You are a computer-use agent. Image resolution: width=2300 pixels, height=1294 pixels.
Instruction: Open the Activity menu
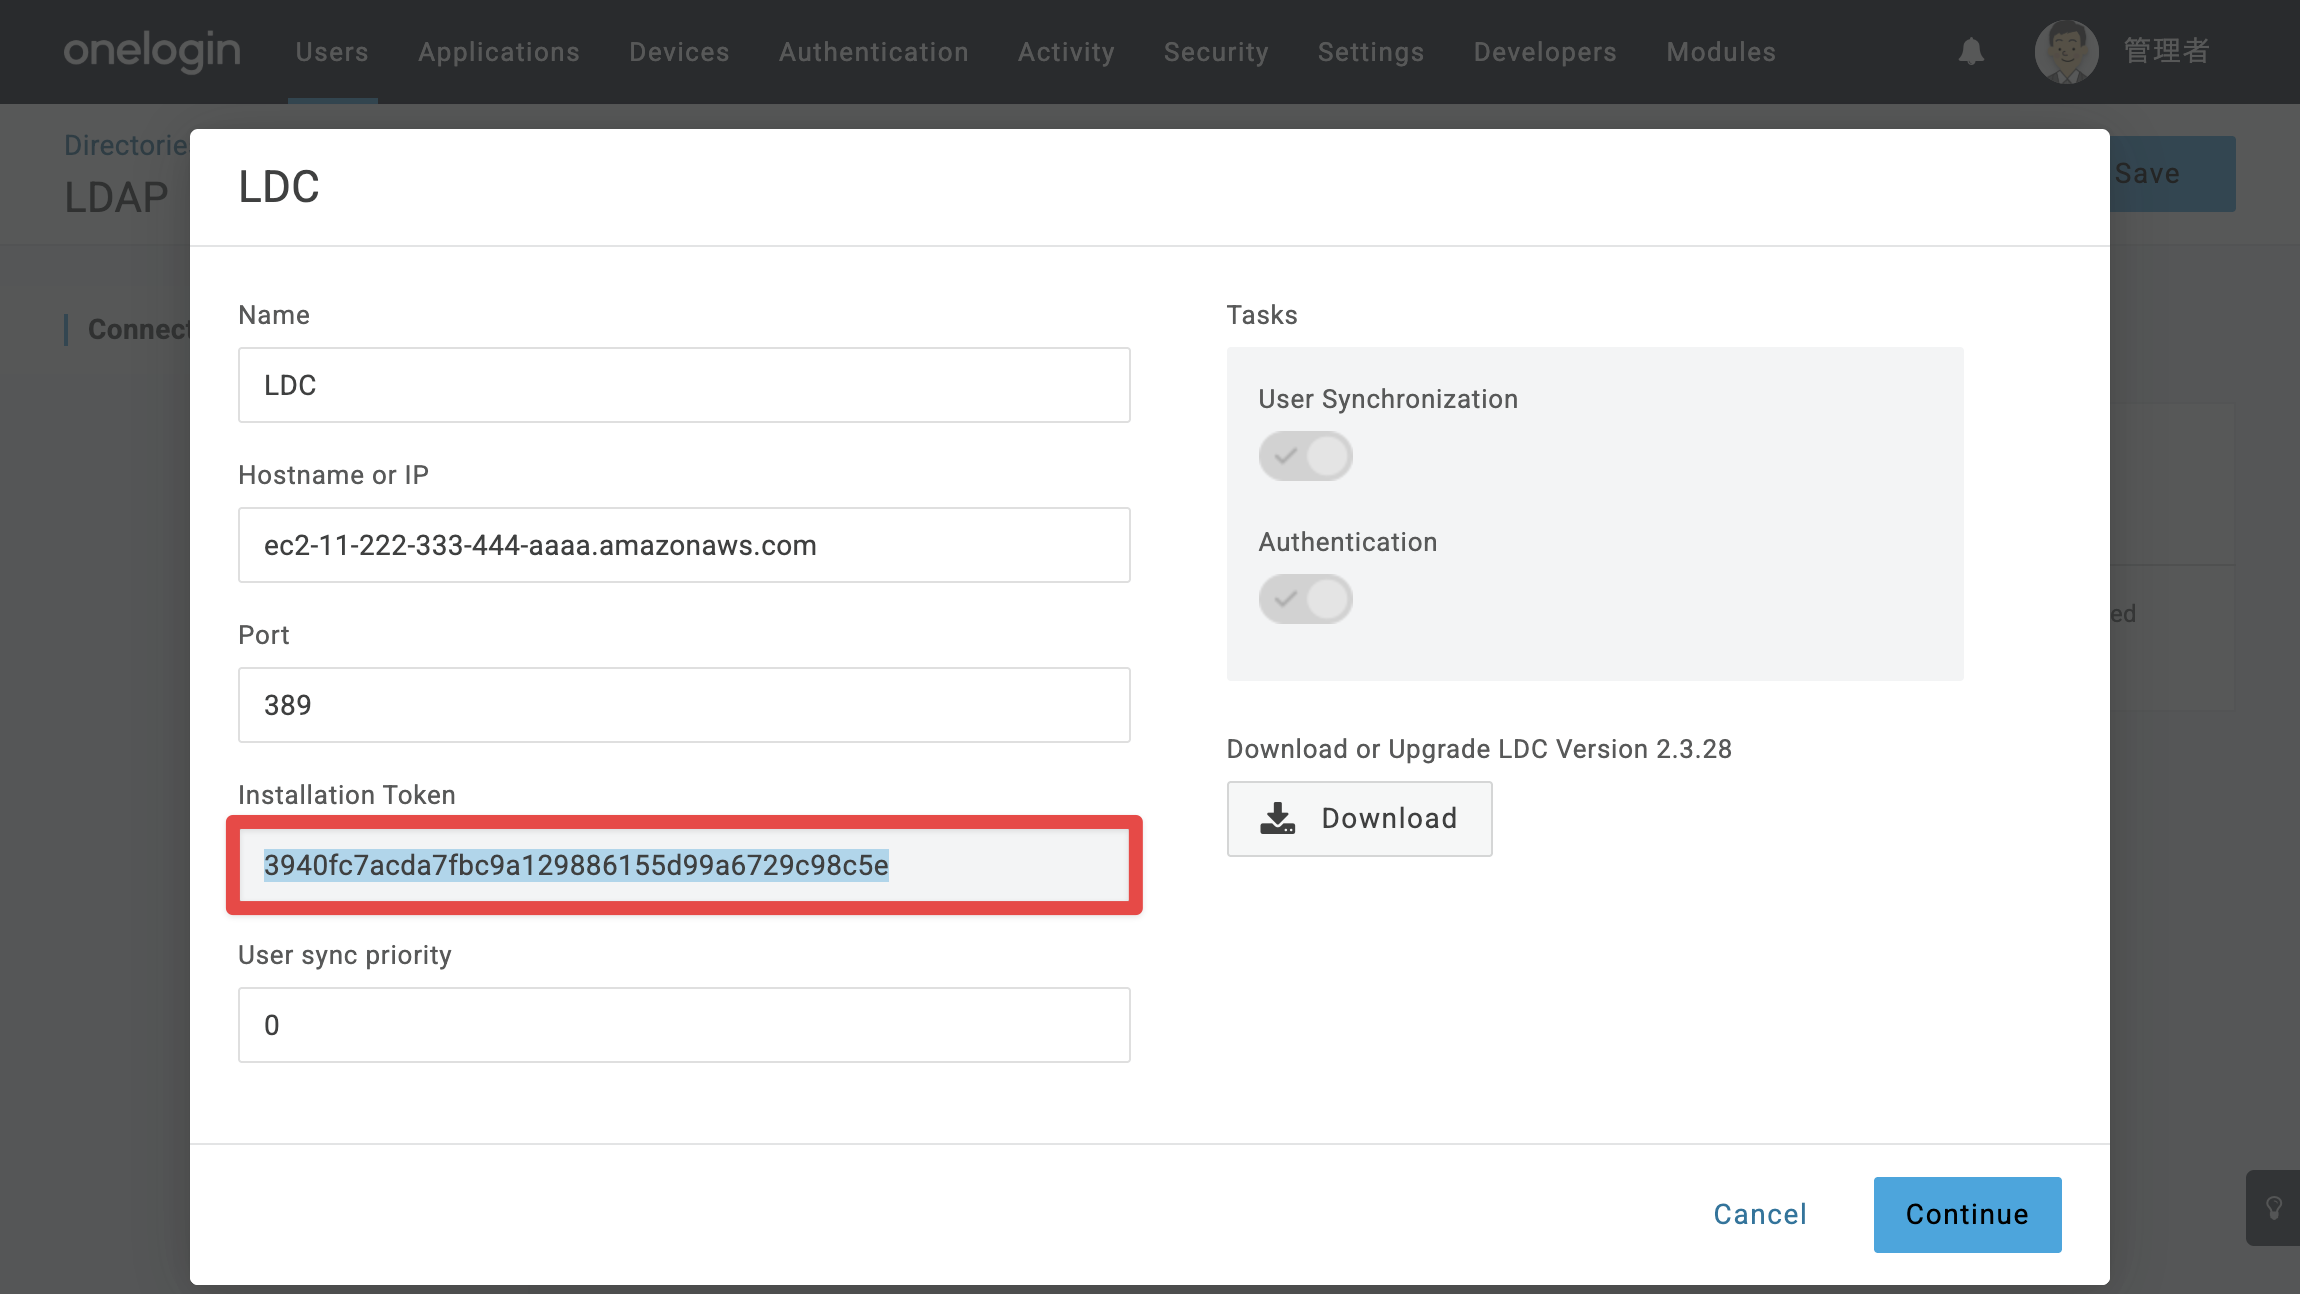1066,52
